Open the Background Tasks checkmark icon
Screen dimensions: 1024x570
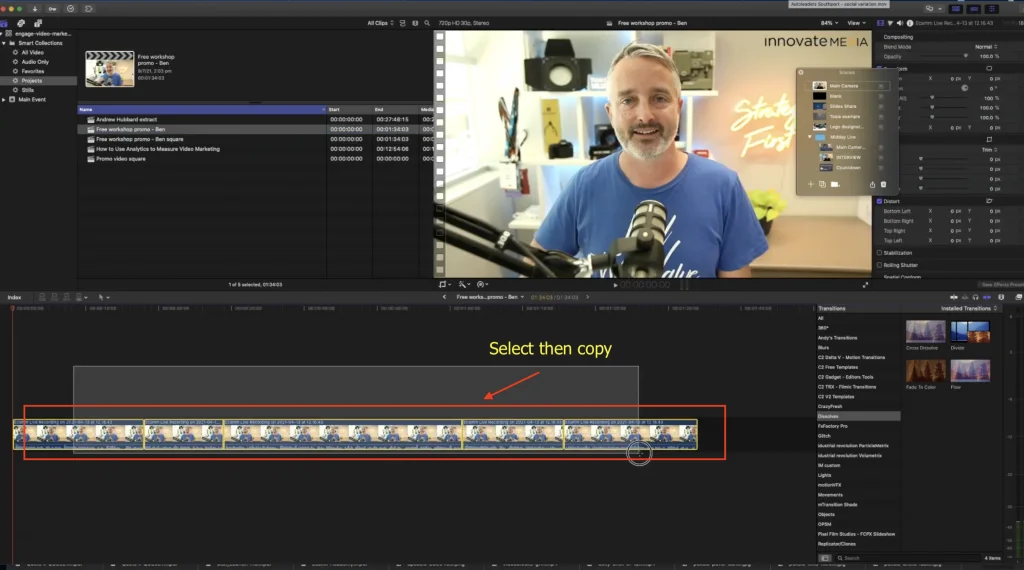coord(71,9)
